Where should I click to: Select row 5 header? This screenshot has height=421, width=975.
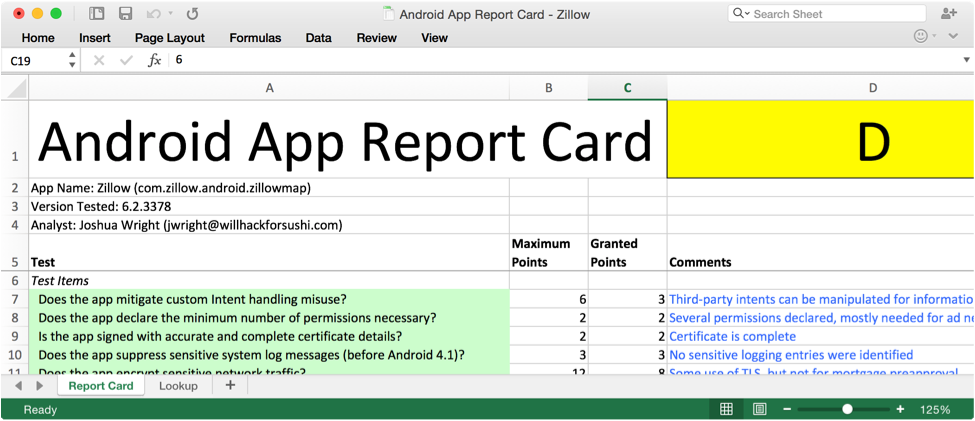coord(14,252)
